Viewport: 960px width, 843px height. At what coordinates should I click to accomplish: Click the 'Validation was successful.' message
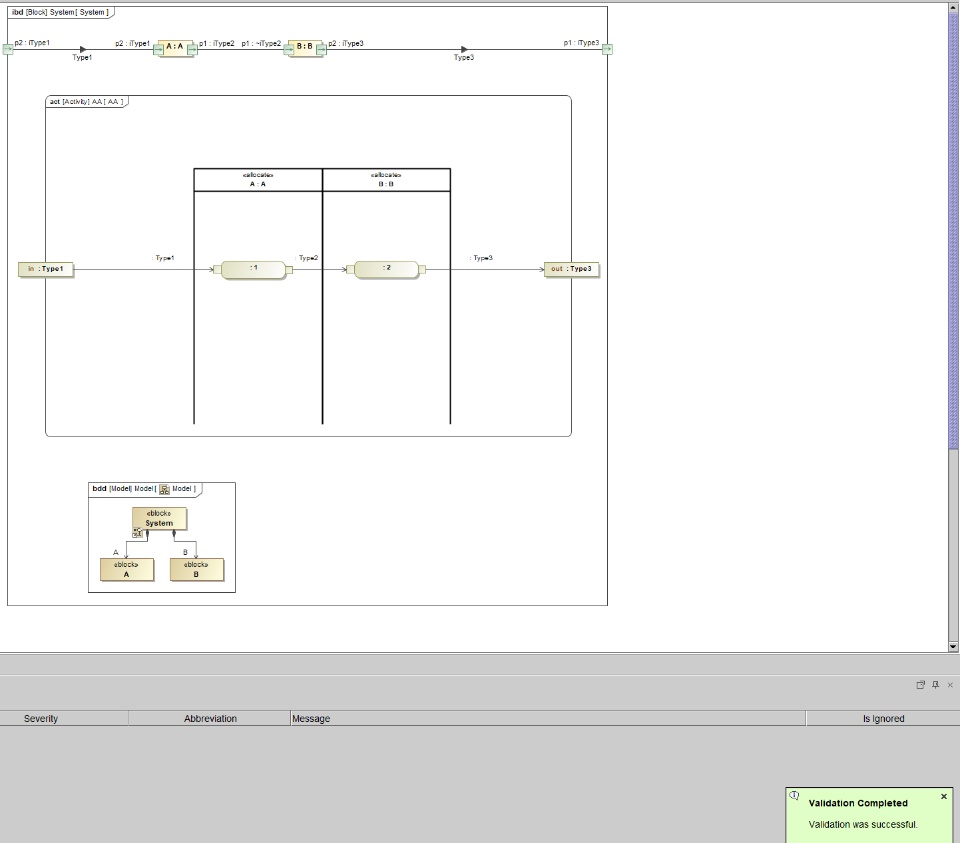(863, 825)
